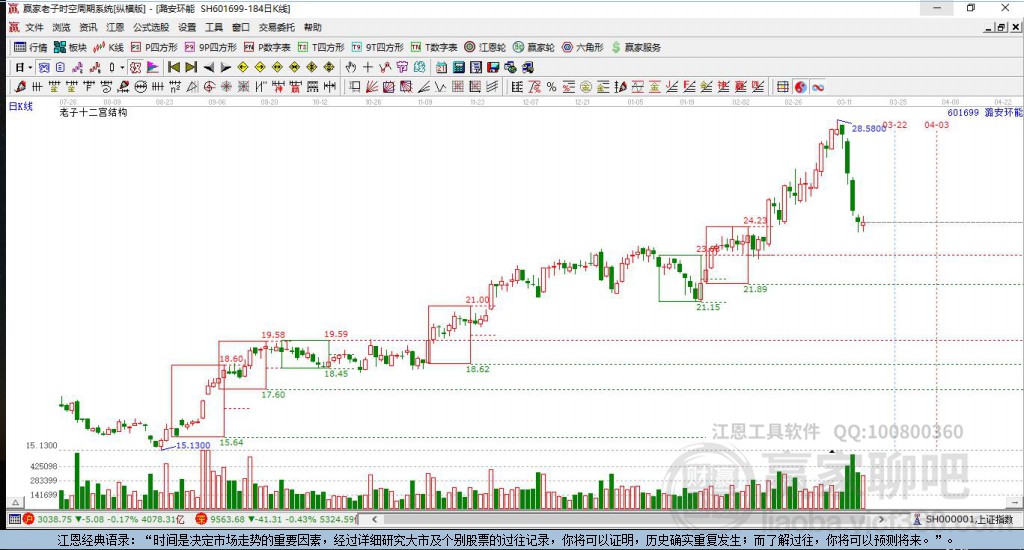This screenshot has width=1024, height=550.
Task: Open the 交易委托 menu
Action: coord(276,27)
